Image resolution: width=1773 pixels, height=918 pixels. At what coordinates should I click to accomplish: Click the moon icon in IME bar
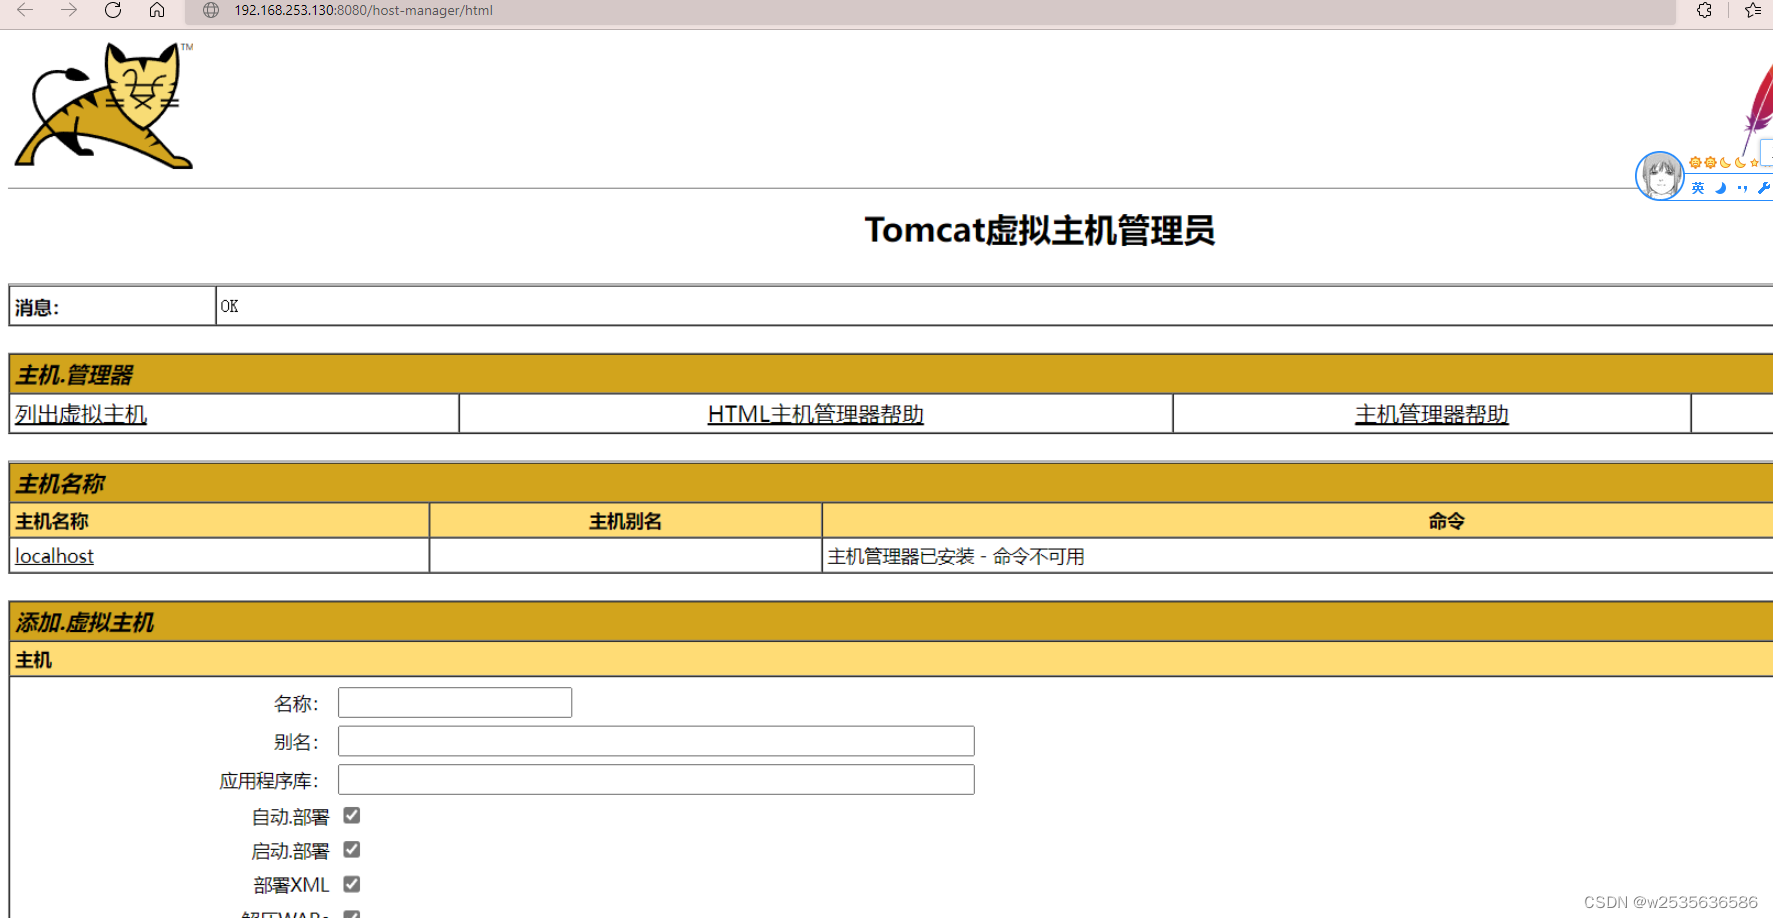pyautogui.click(x=1721, y=188)
